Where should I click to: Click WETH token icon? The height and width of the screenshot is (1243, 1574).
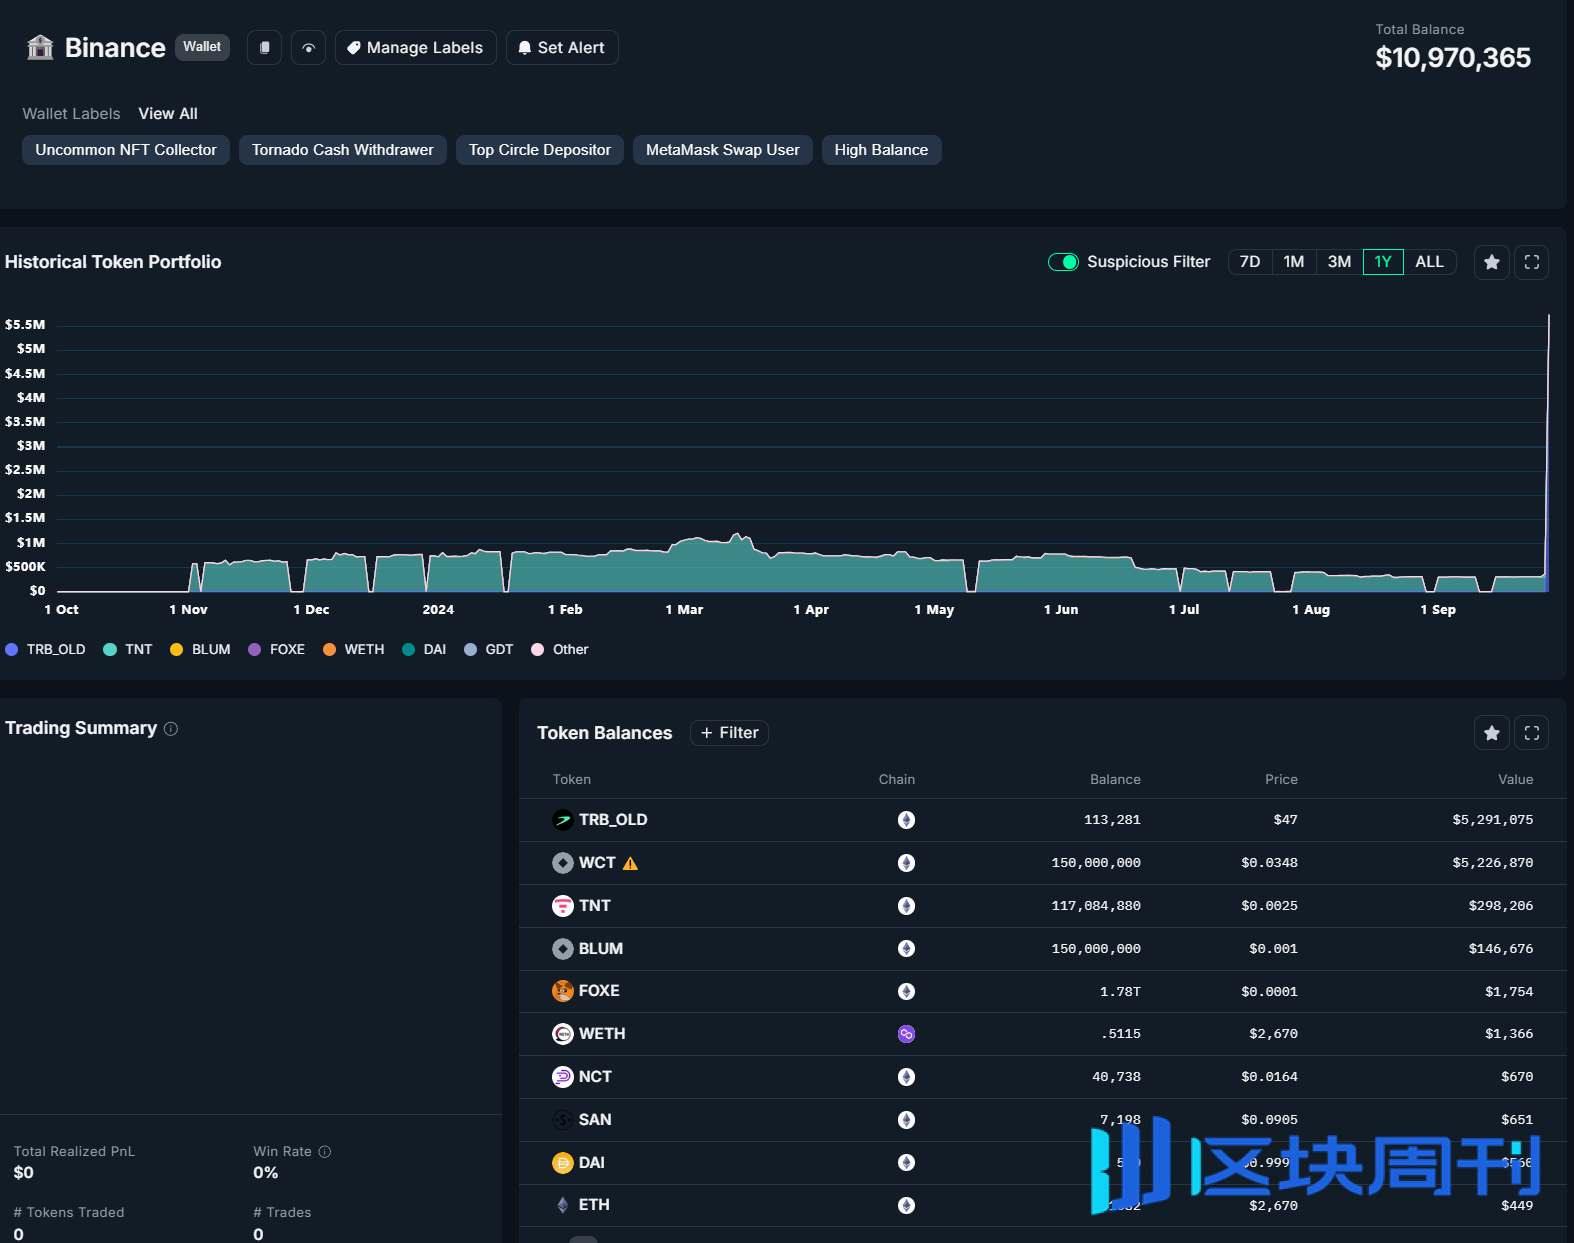[x=563, y=1034]
